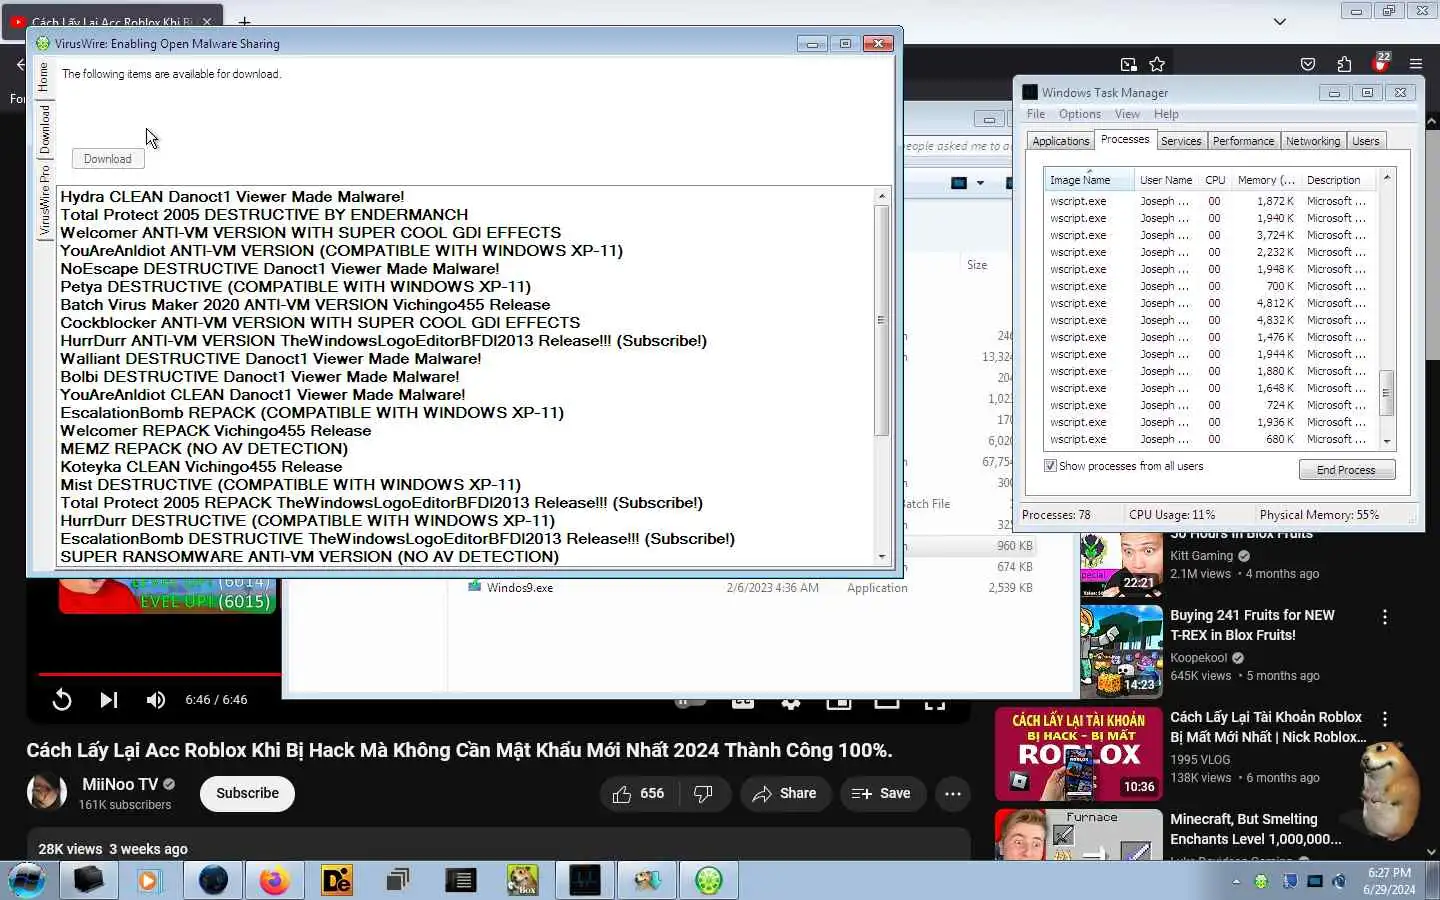Click the thumbs-down dislike icon
This screenshot has width=1440, height=900.
click(703, 793)
